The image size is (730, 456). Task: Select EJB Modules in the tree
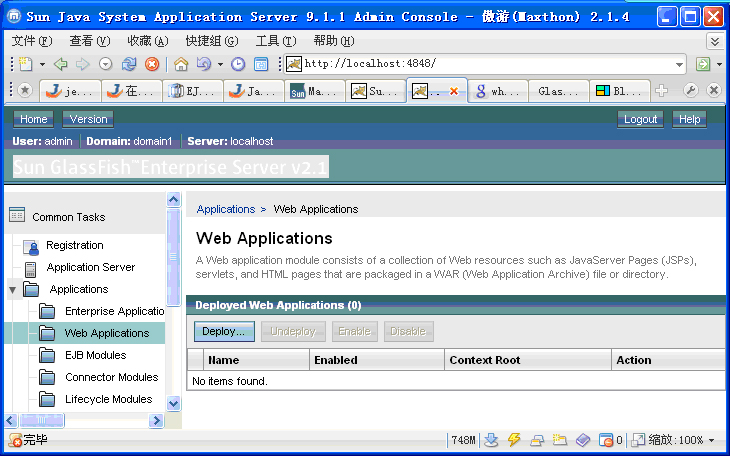click(x=95, y=355)
